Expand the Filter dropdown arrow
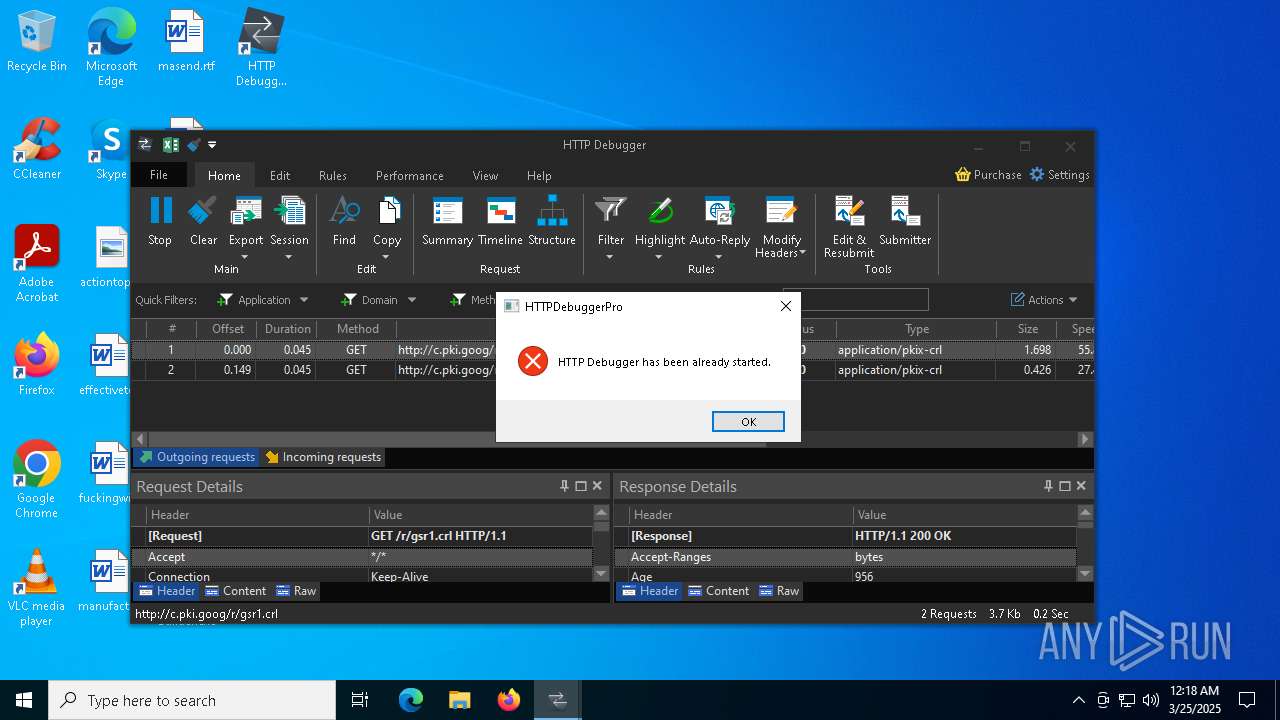 pyautogui.click(x=611, y=257)
